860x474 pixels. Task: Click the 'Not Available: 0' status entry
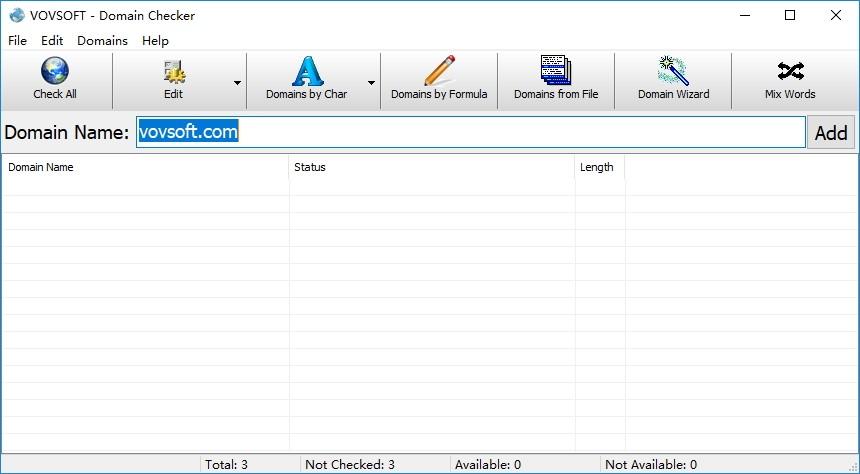(x=651, y=465)
